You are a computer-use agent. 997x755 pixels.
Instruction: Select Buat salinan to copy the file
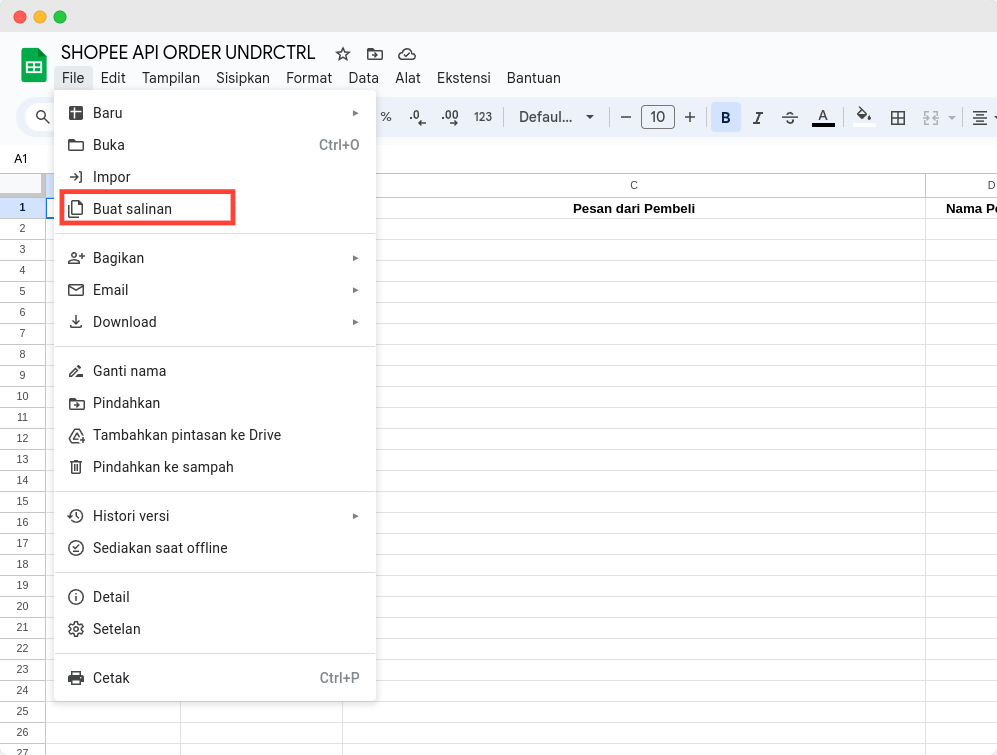[215, 209]
